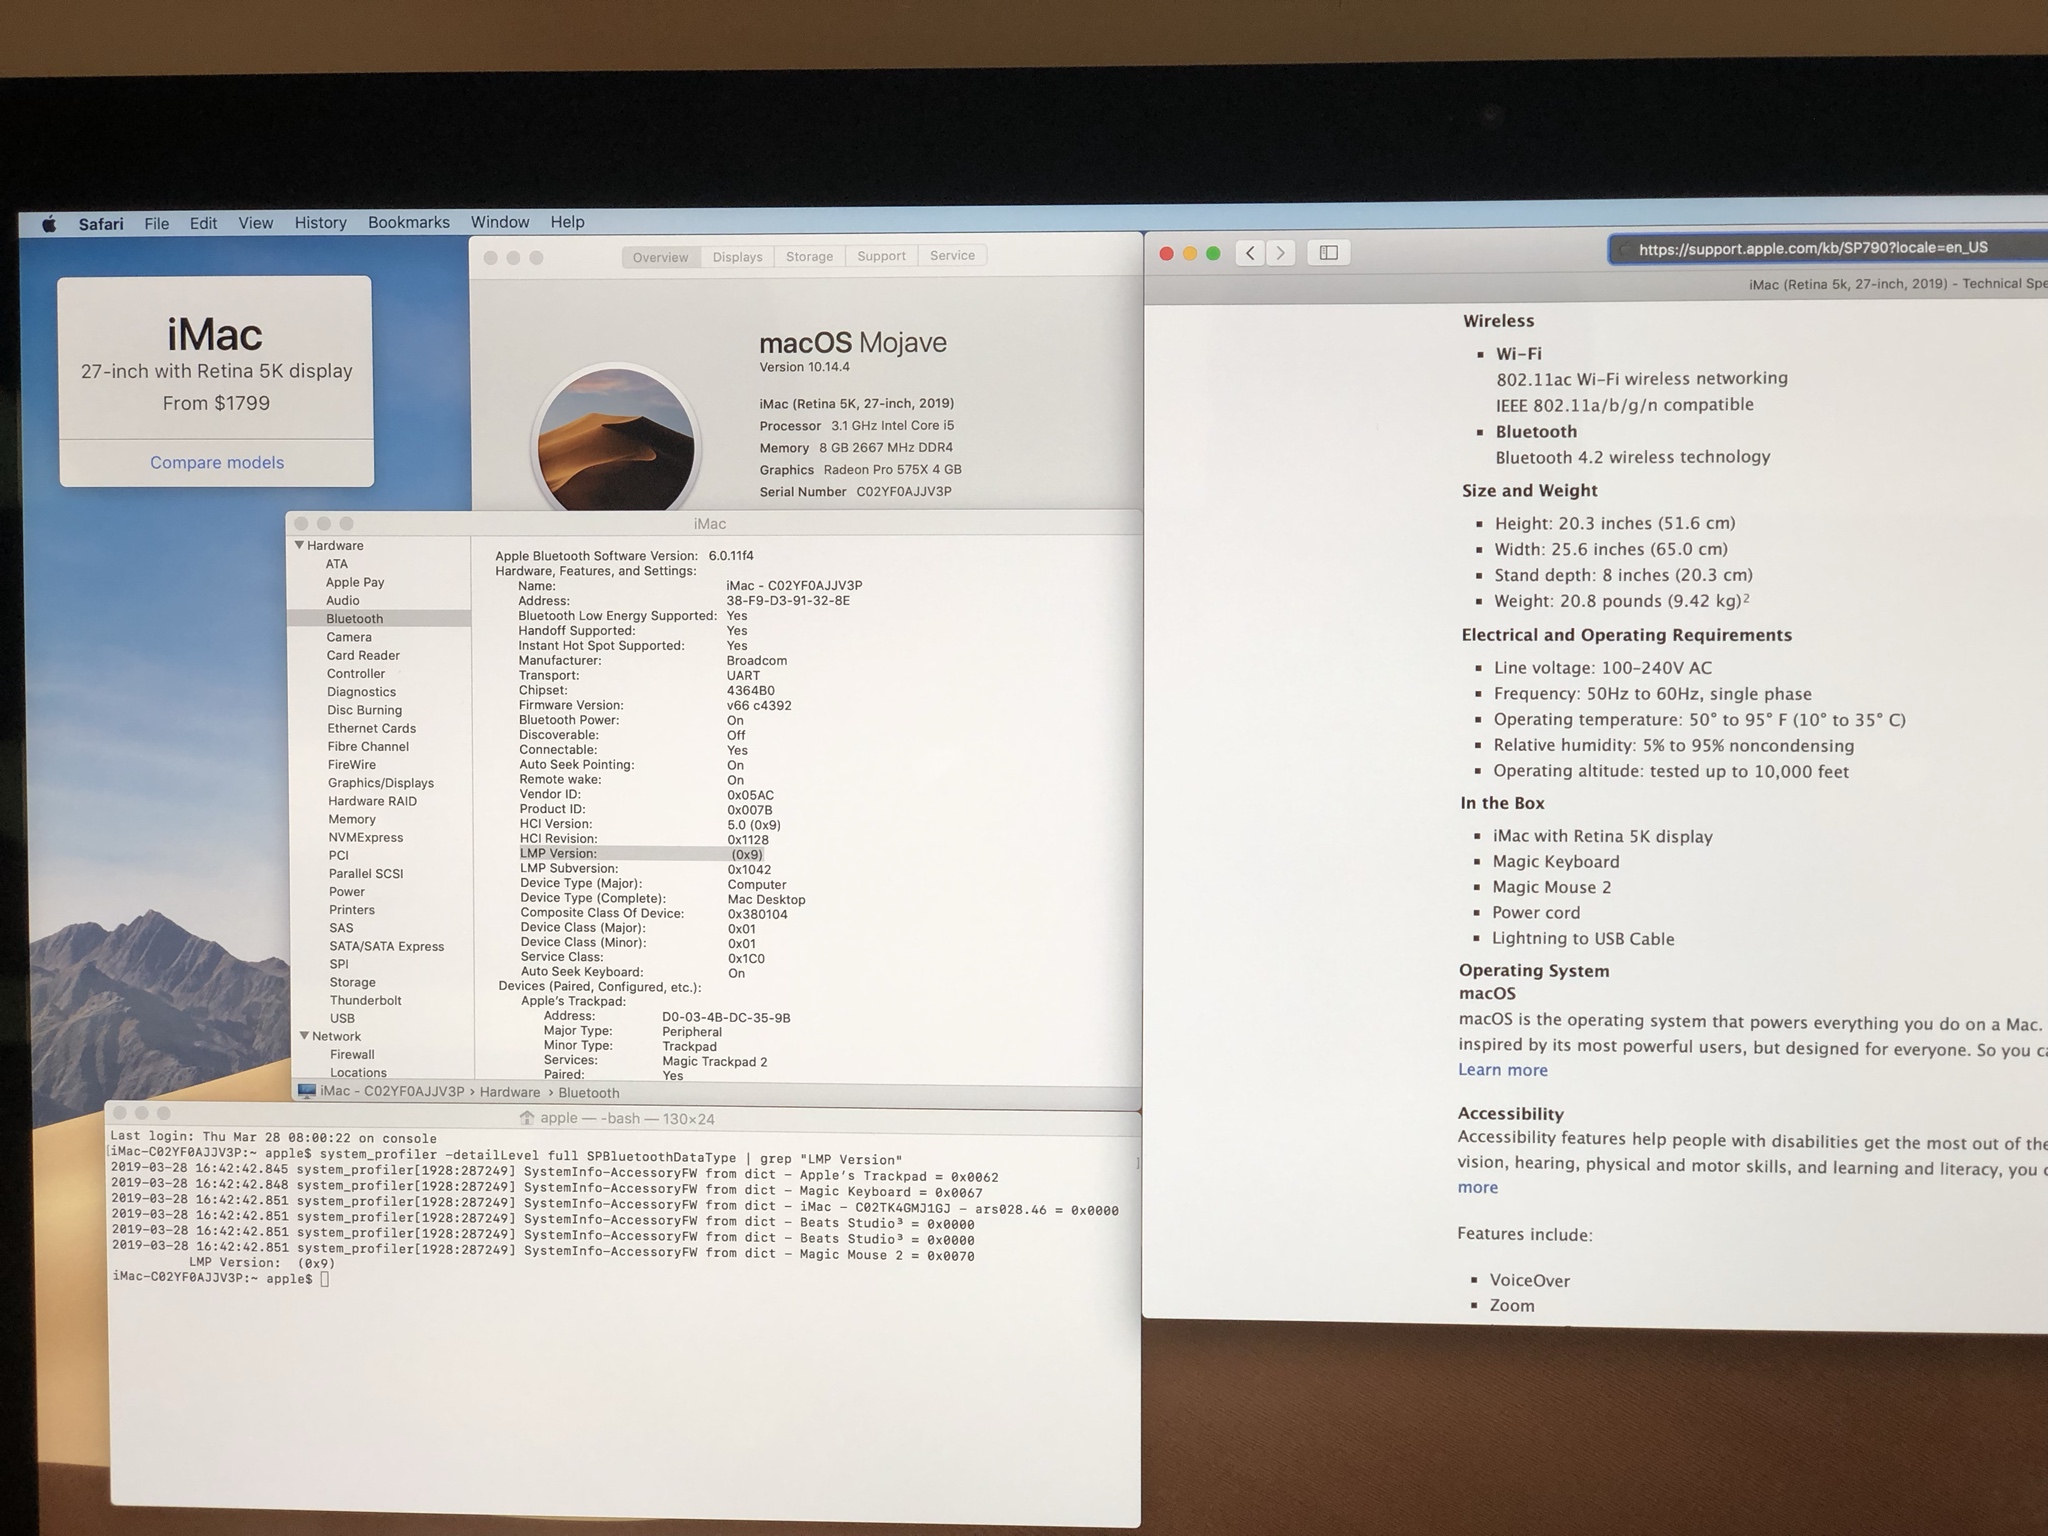Click the more link under Accessibility

[x=1477, y=1187]
